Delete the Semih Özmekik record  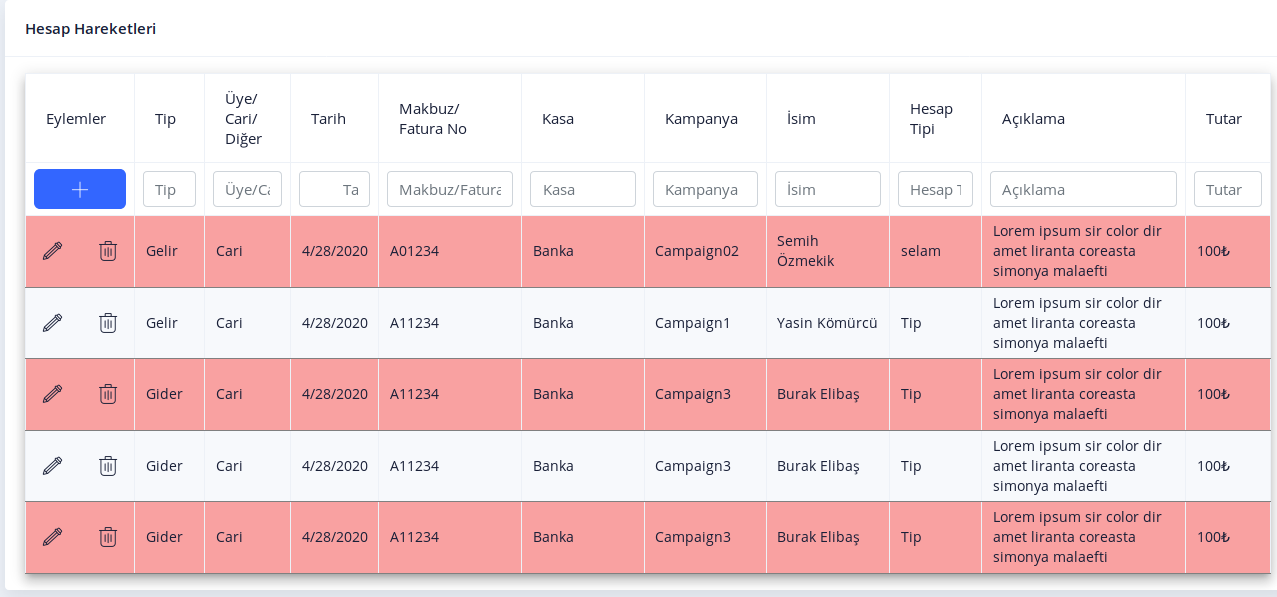click(x=108, y=251)
